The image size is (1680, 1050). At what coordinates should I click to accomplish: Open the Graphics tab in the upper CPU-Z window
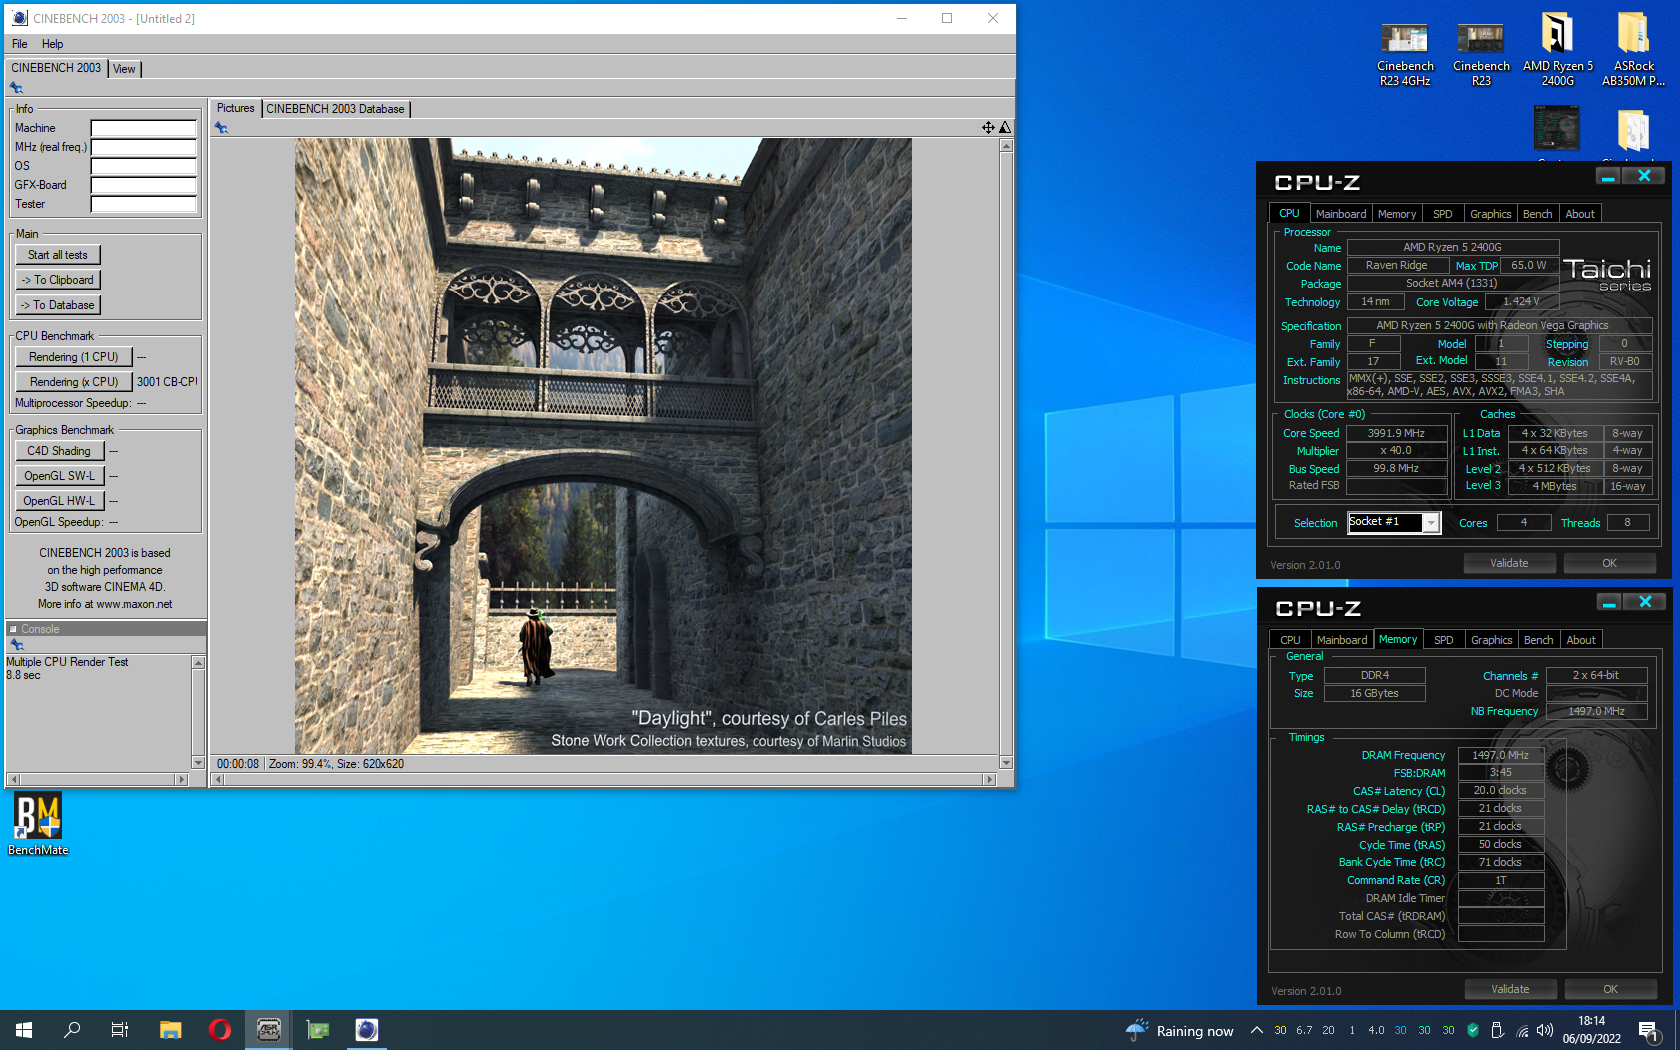point(1490,214)
